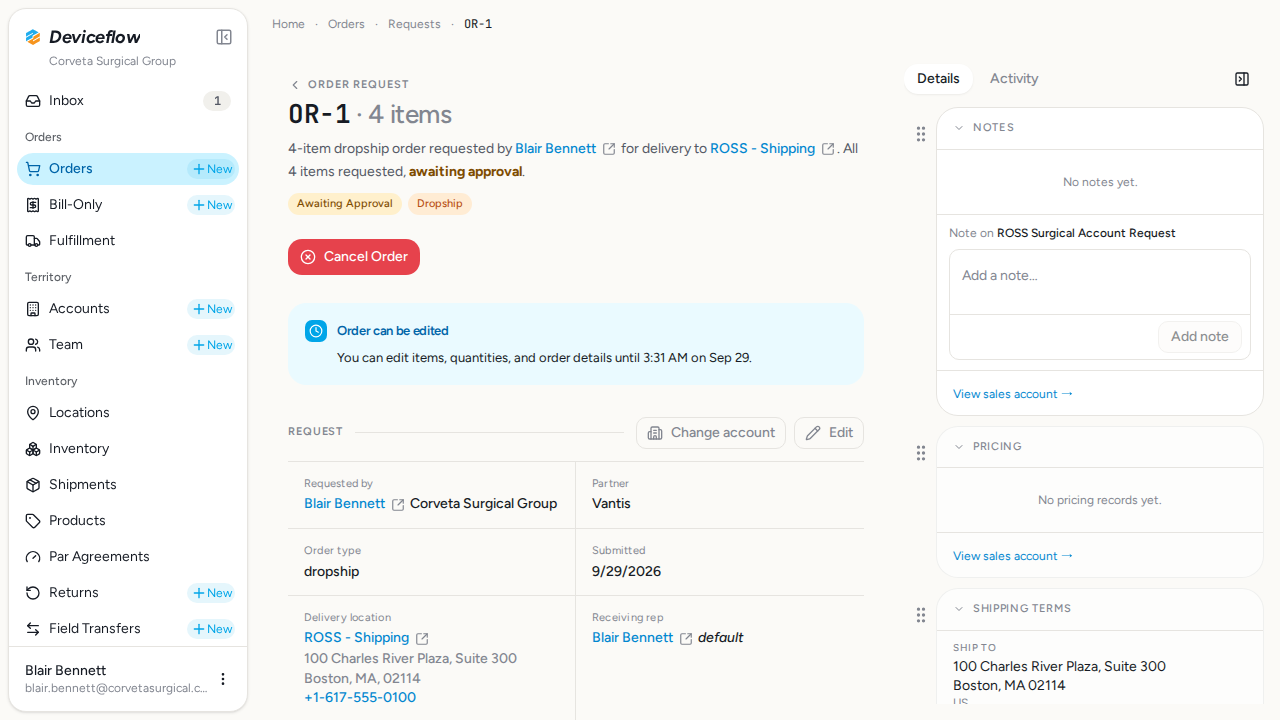The height and width of the screenshot is (720, 1280).
Task: Click the Inventory boxes icon
Action: [x=33, y=449]
